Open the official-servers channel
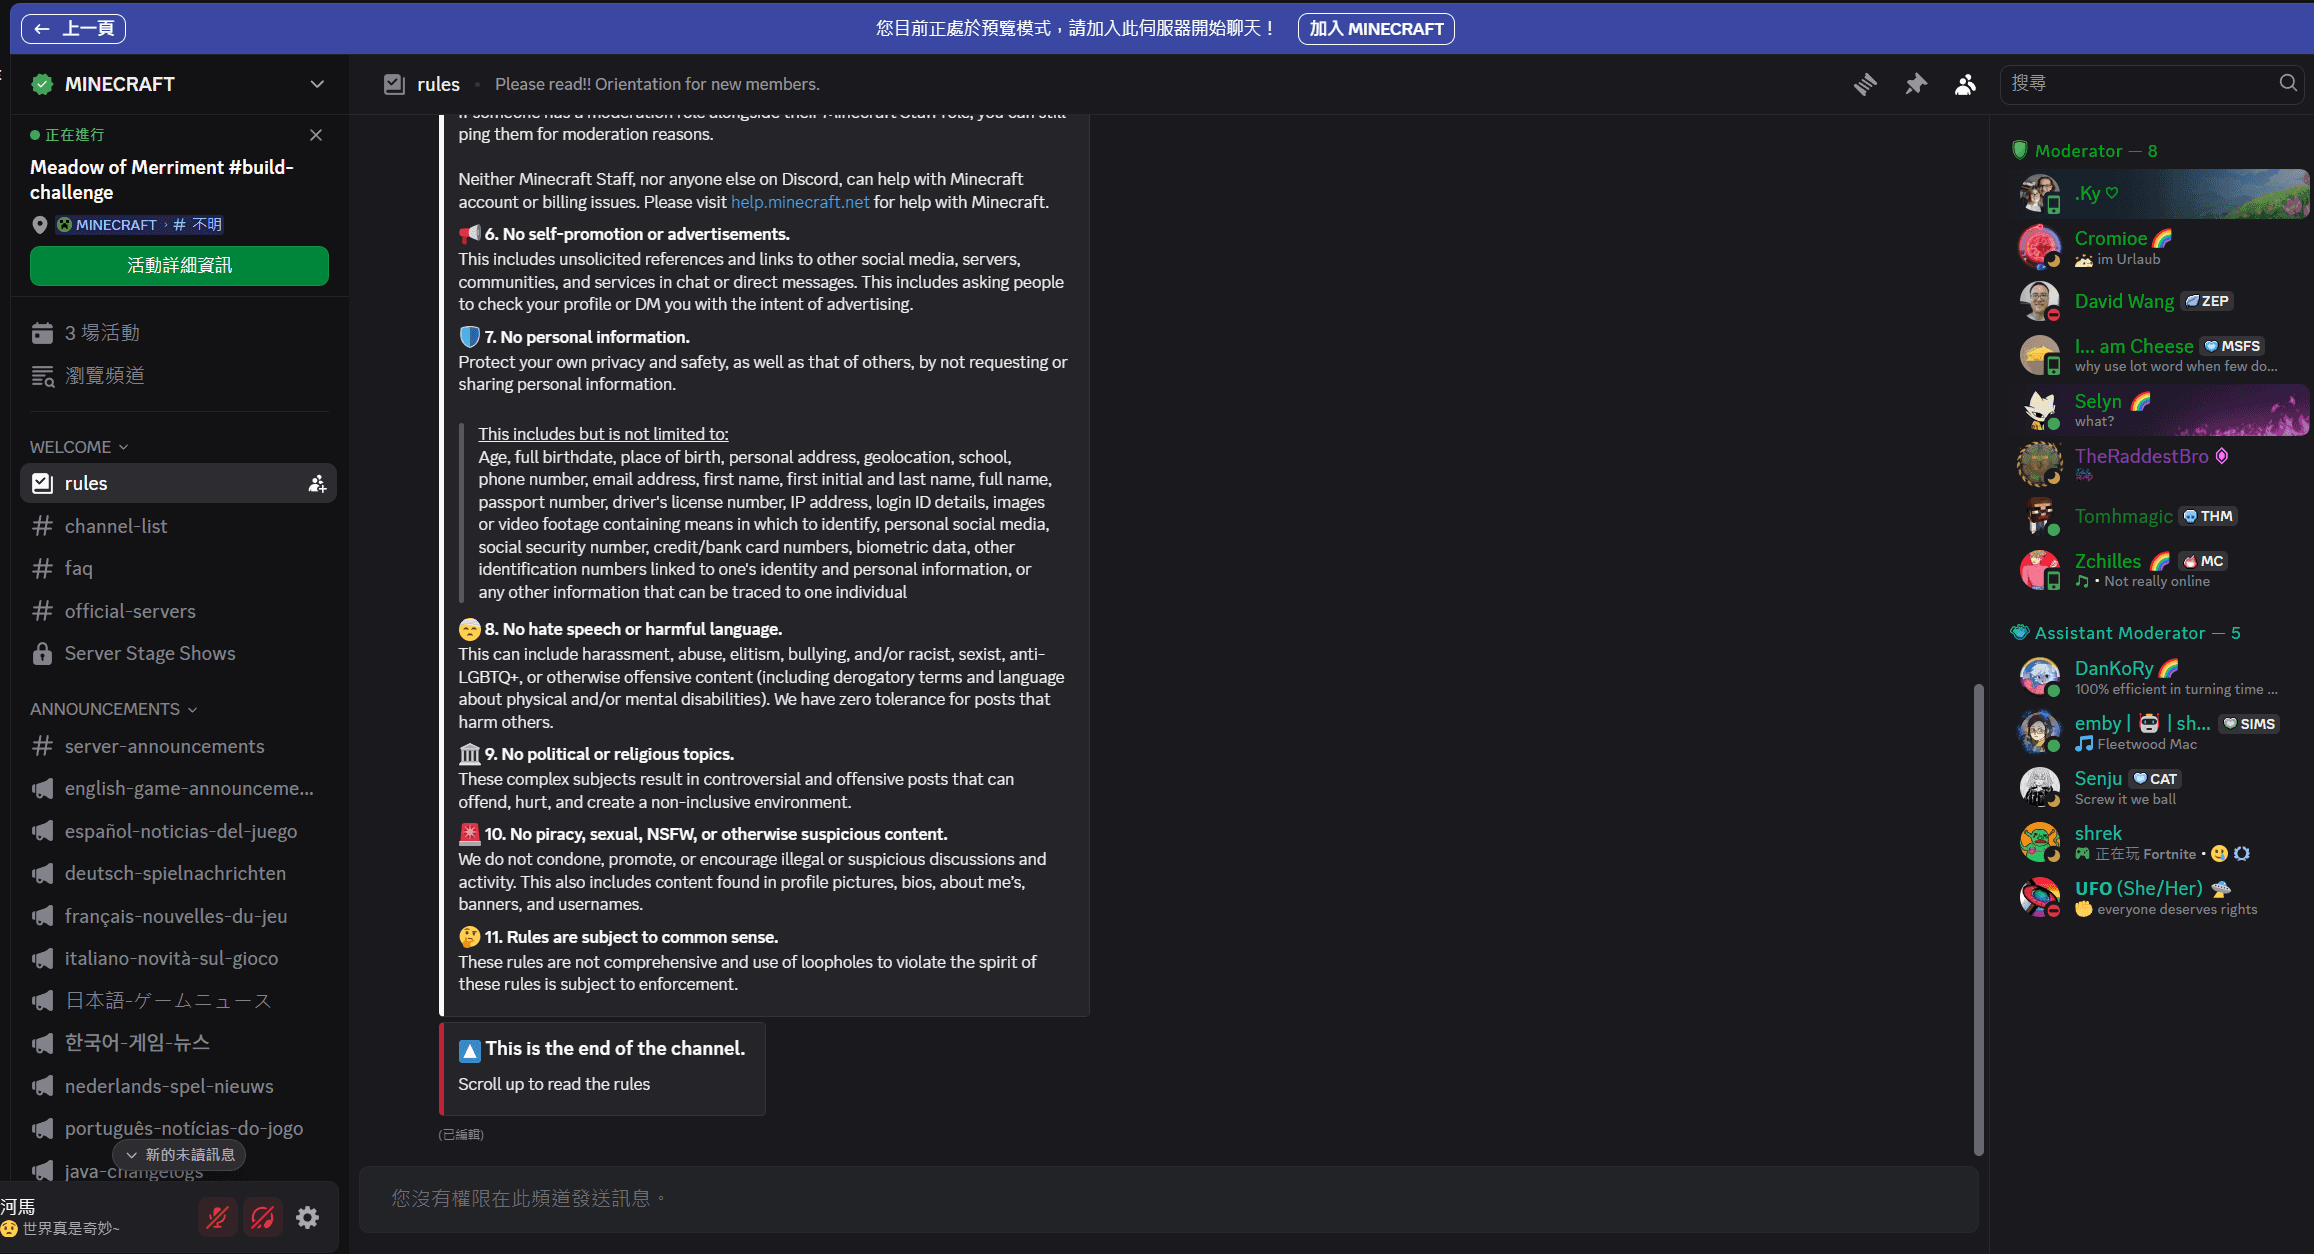 (x=178, y=611)
